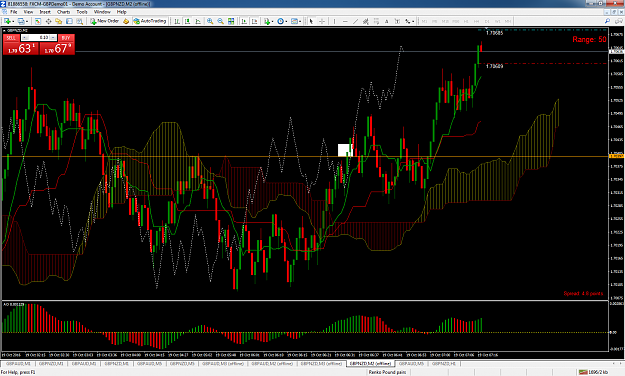Open the MetaEditor icon
This screenshot has width=625, height=376.
pyautogui.click(x=126, y=21)
